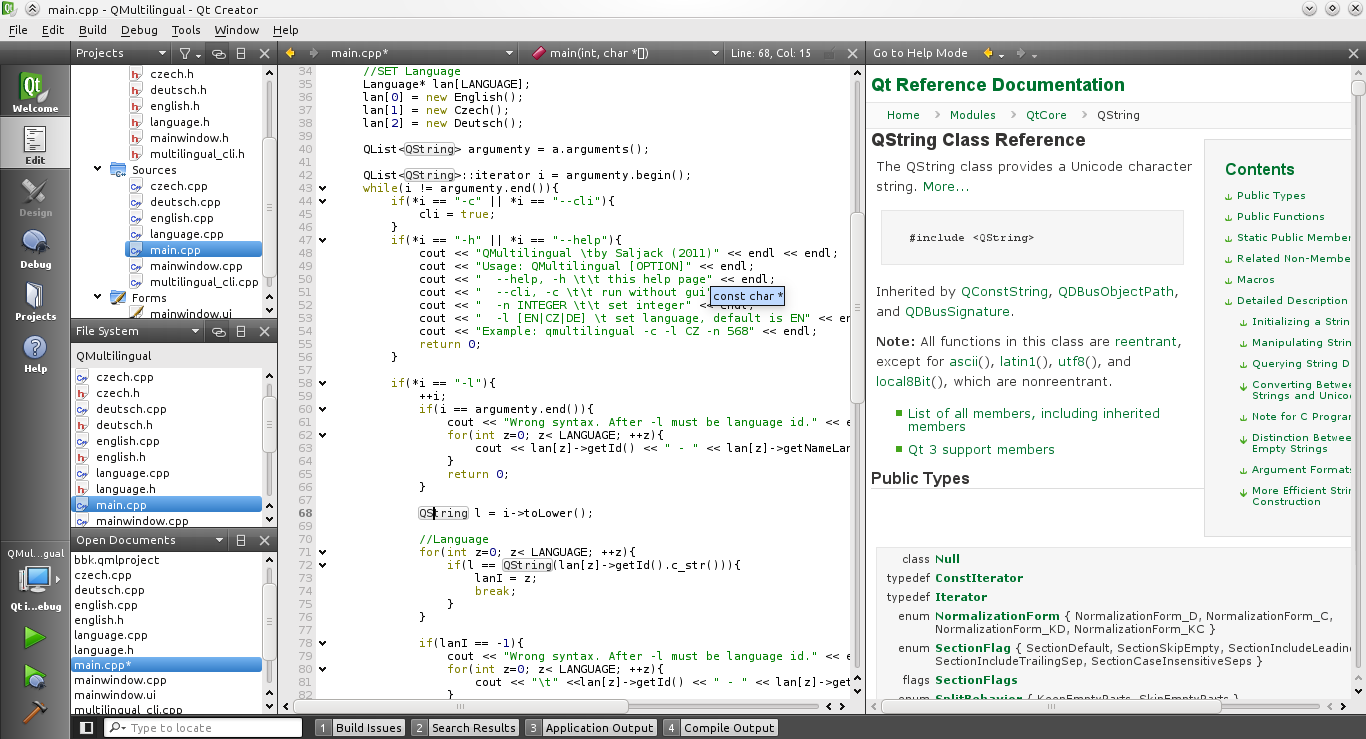
Task: Open filter tree menu in Projects pane
Action: tap(189, 53)
